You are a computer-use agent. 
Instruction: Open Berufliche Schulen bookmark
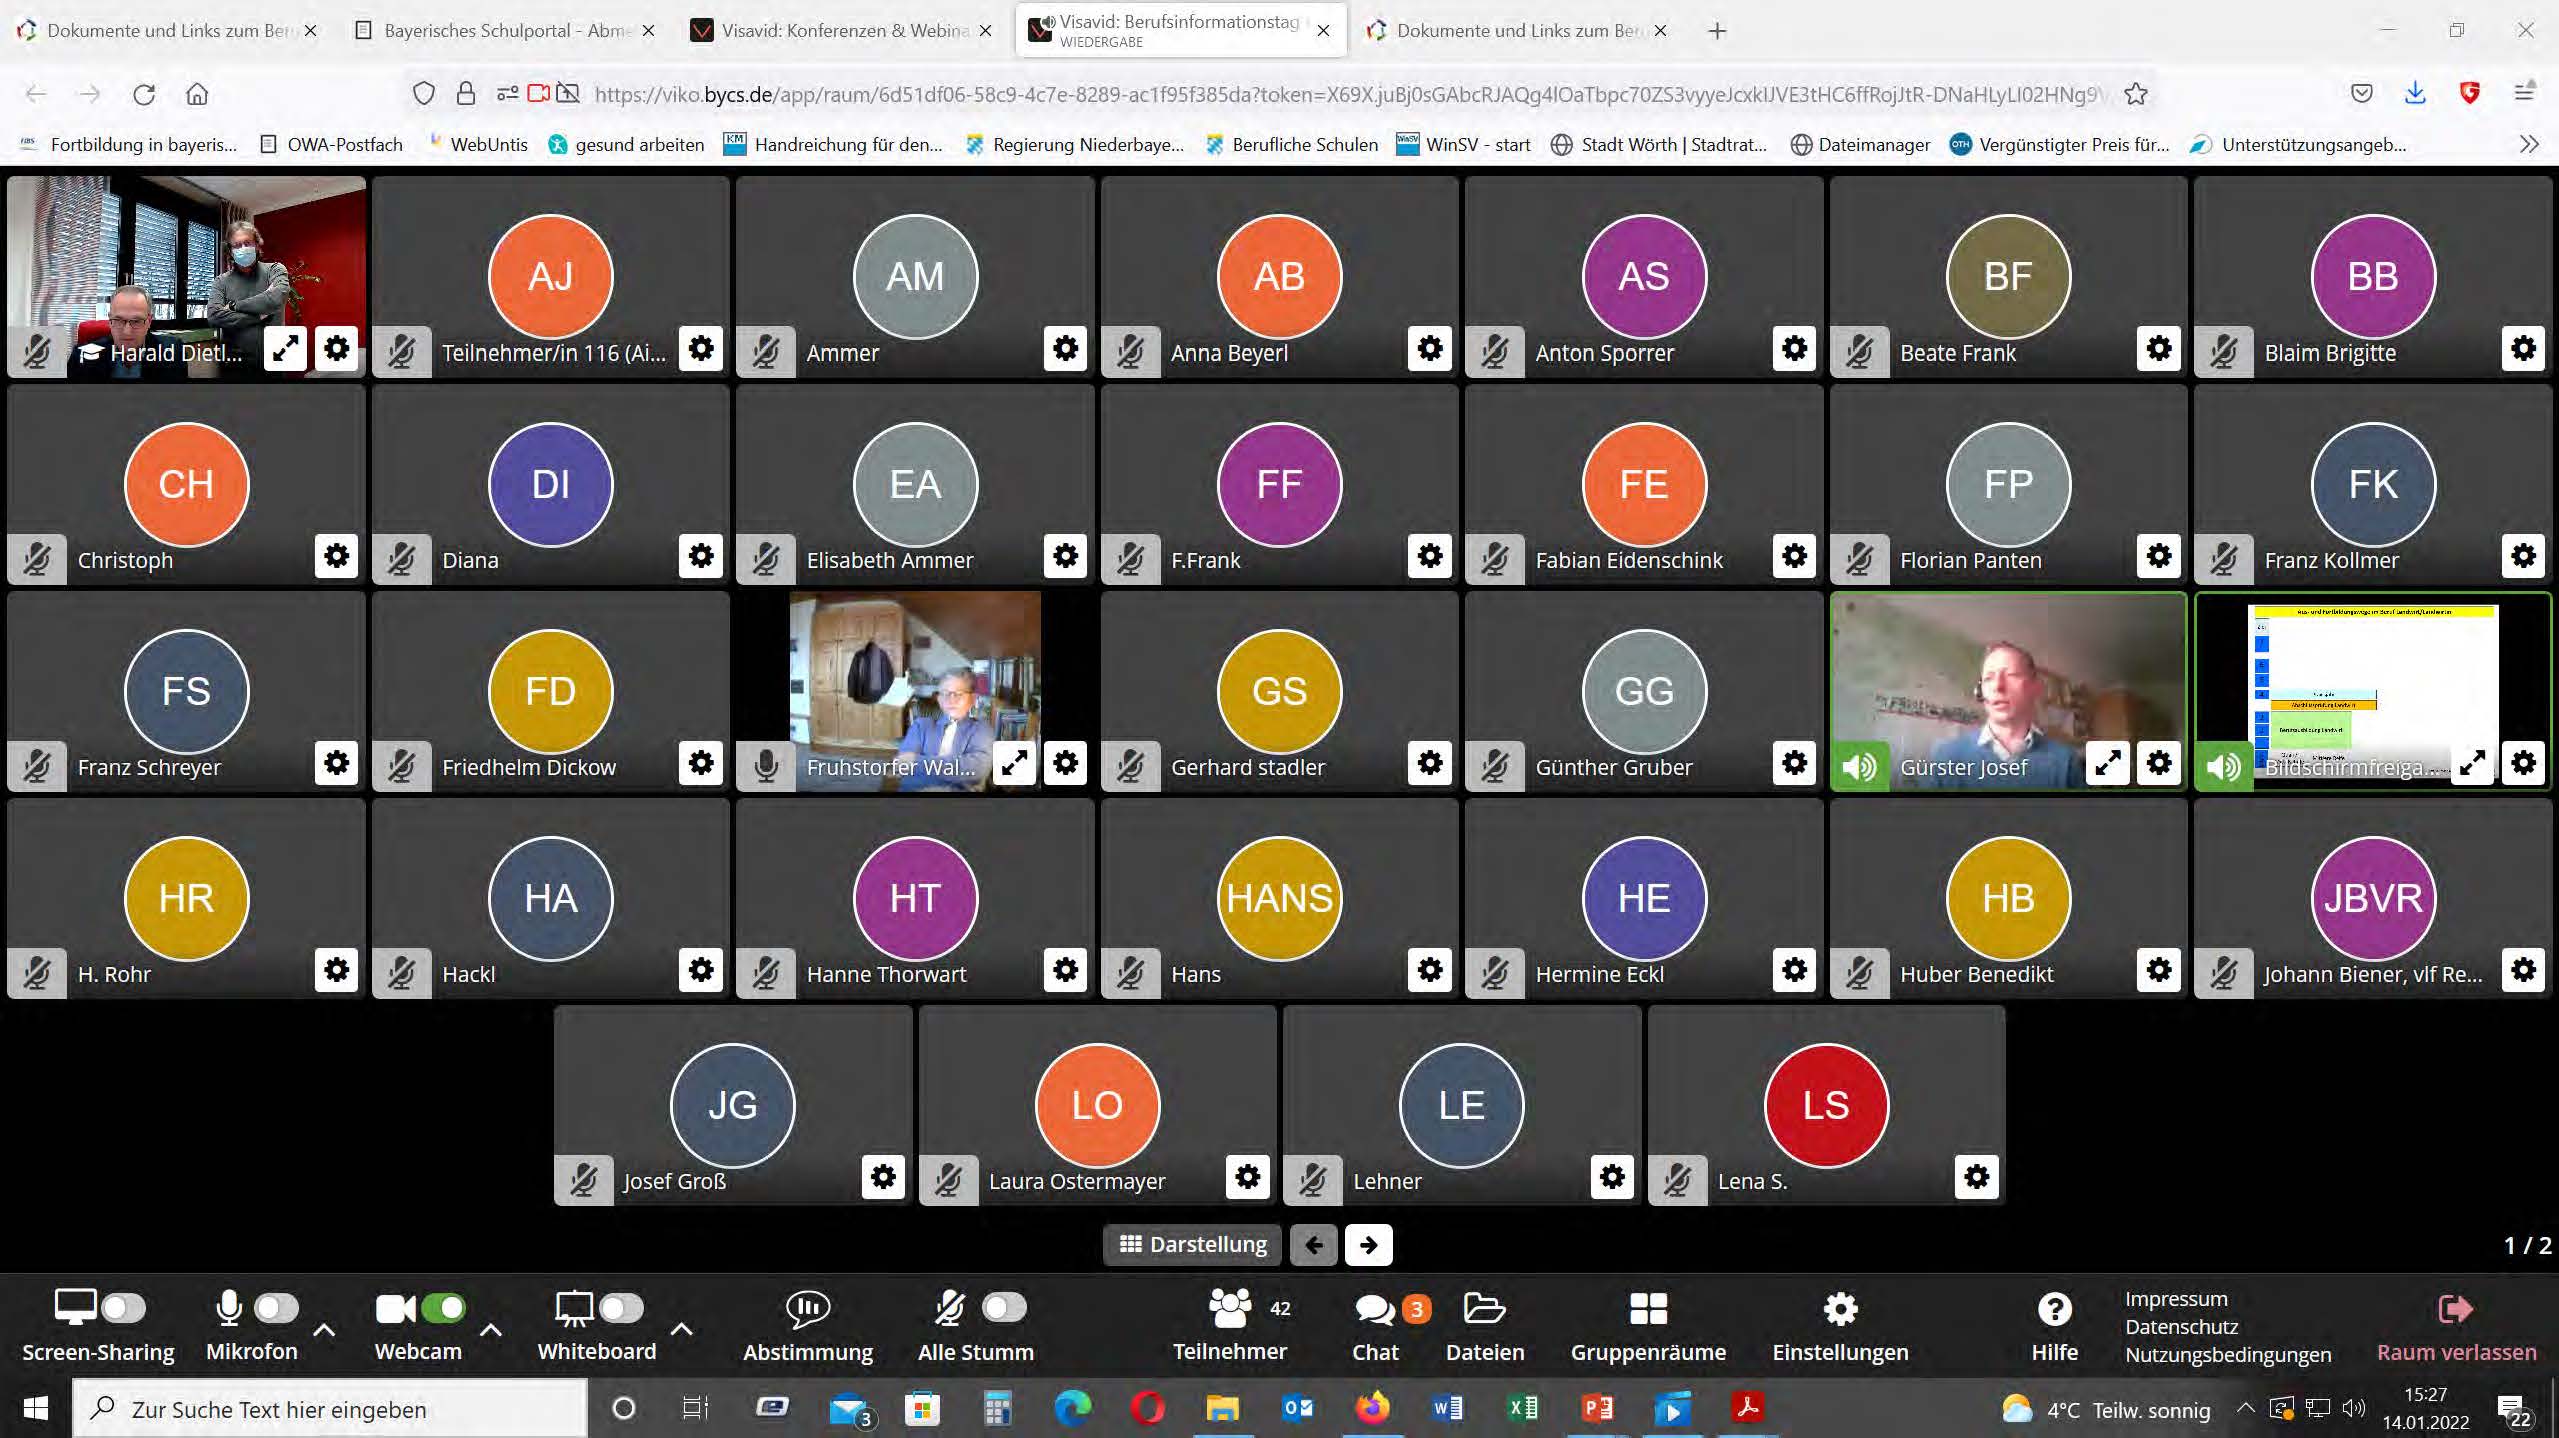pyautogui.click(x=1292, y=144)
